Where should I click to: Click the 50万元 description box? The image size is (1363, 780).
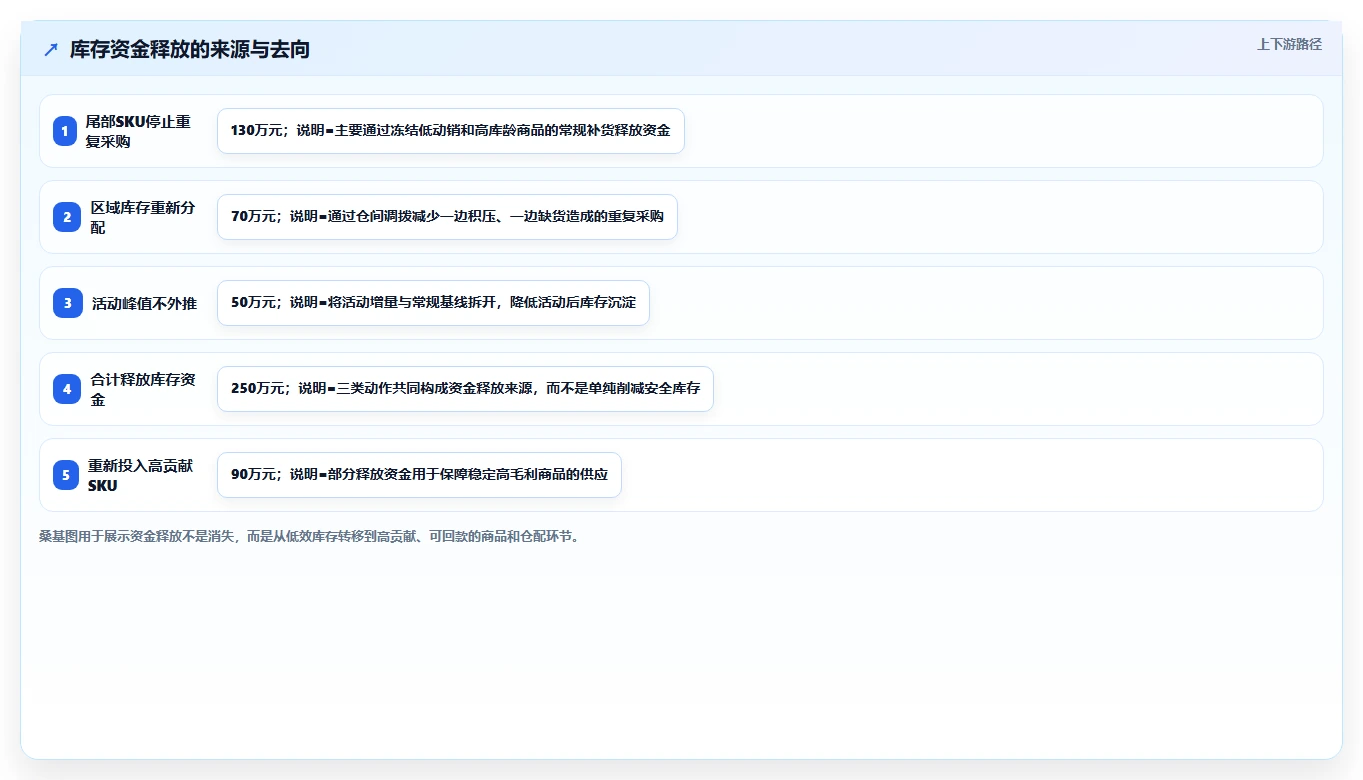click(433, 303)
